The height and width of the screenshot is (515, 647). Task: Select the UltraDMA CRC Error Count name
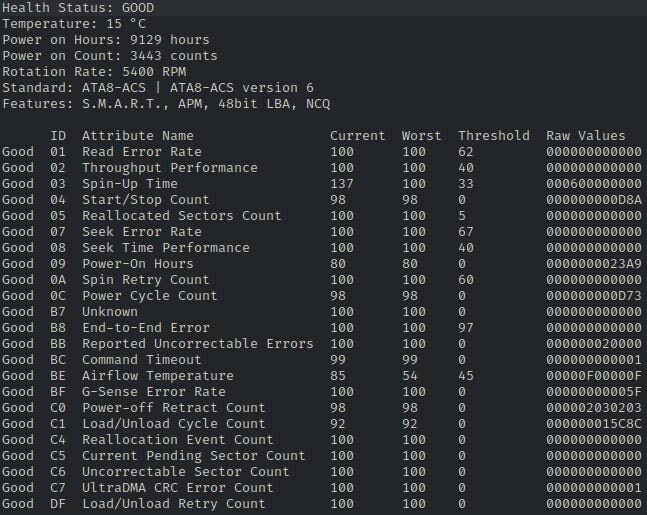point(177,488)
